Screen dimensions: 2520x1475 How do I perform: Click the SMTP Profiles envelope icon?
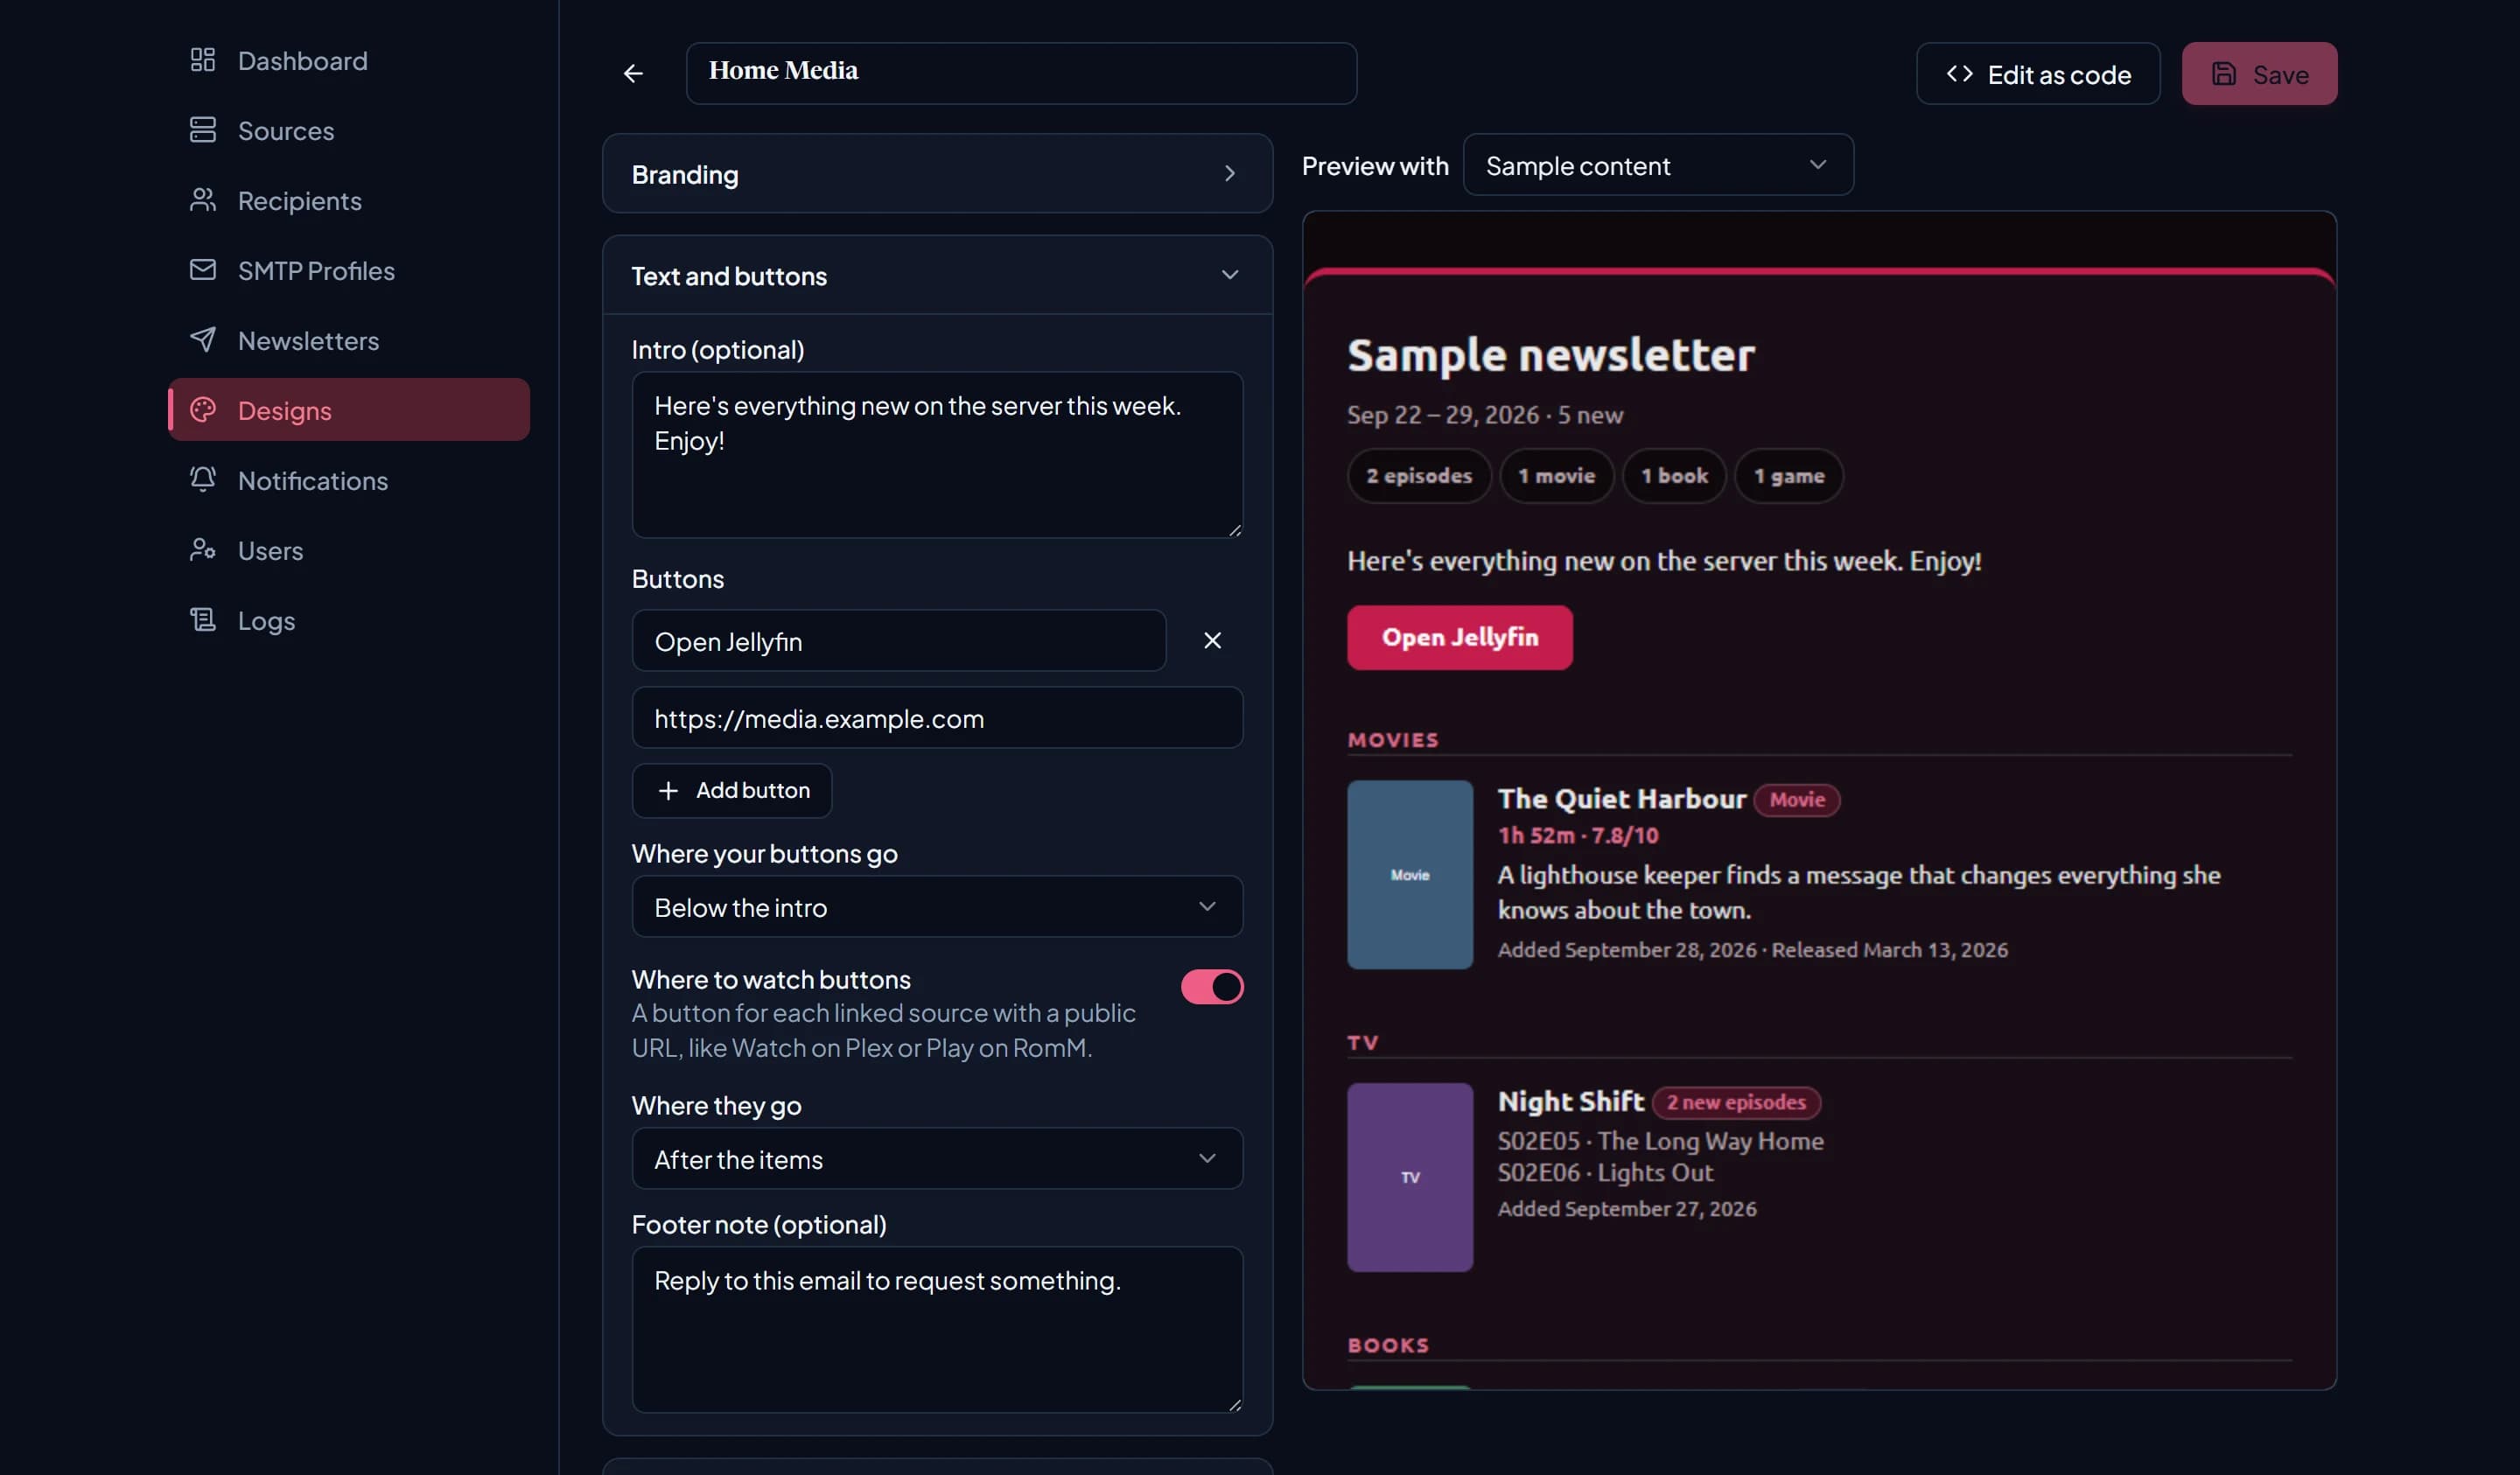tap(203, 270)
